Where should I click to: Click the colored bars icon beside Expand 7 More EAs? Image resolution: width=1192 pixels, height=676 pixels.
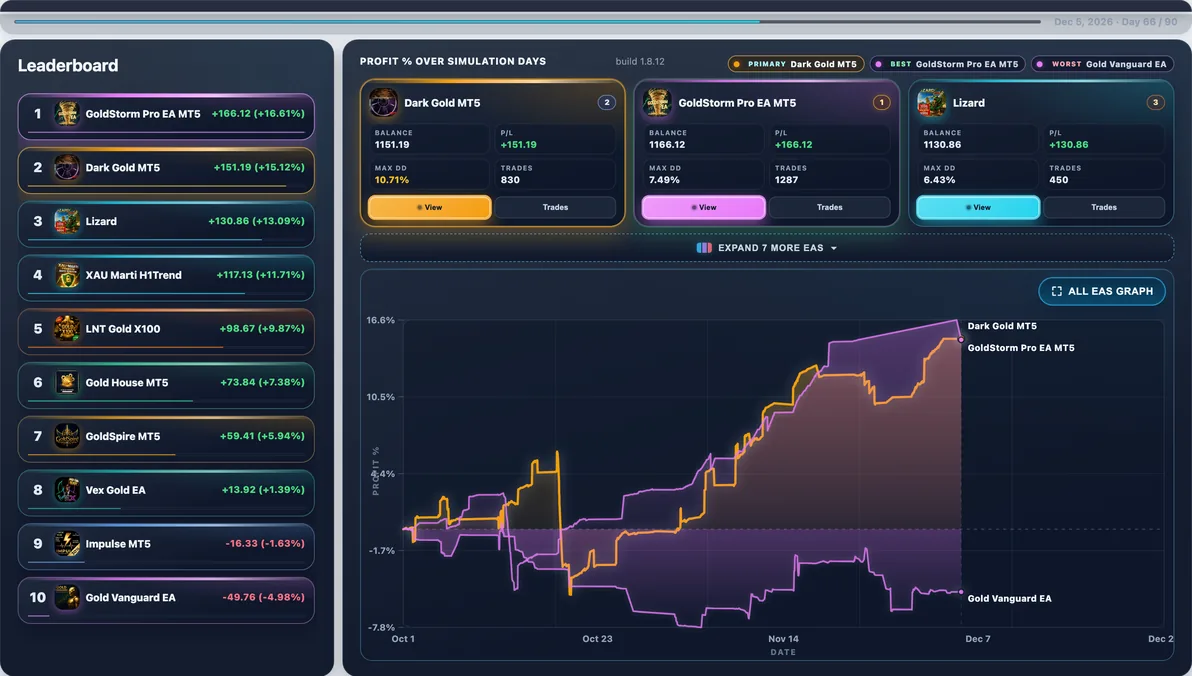point(704,248)
